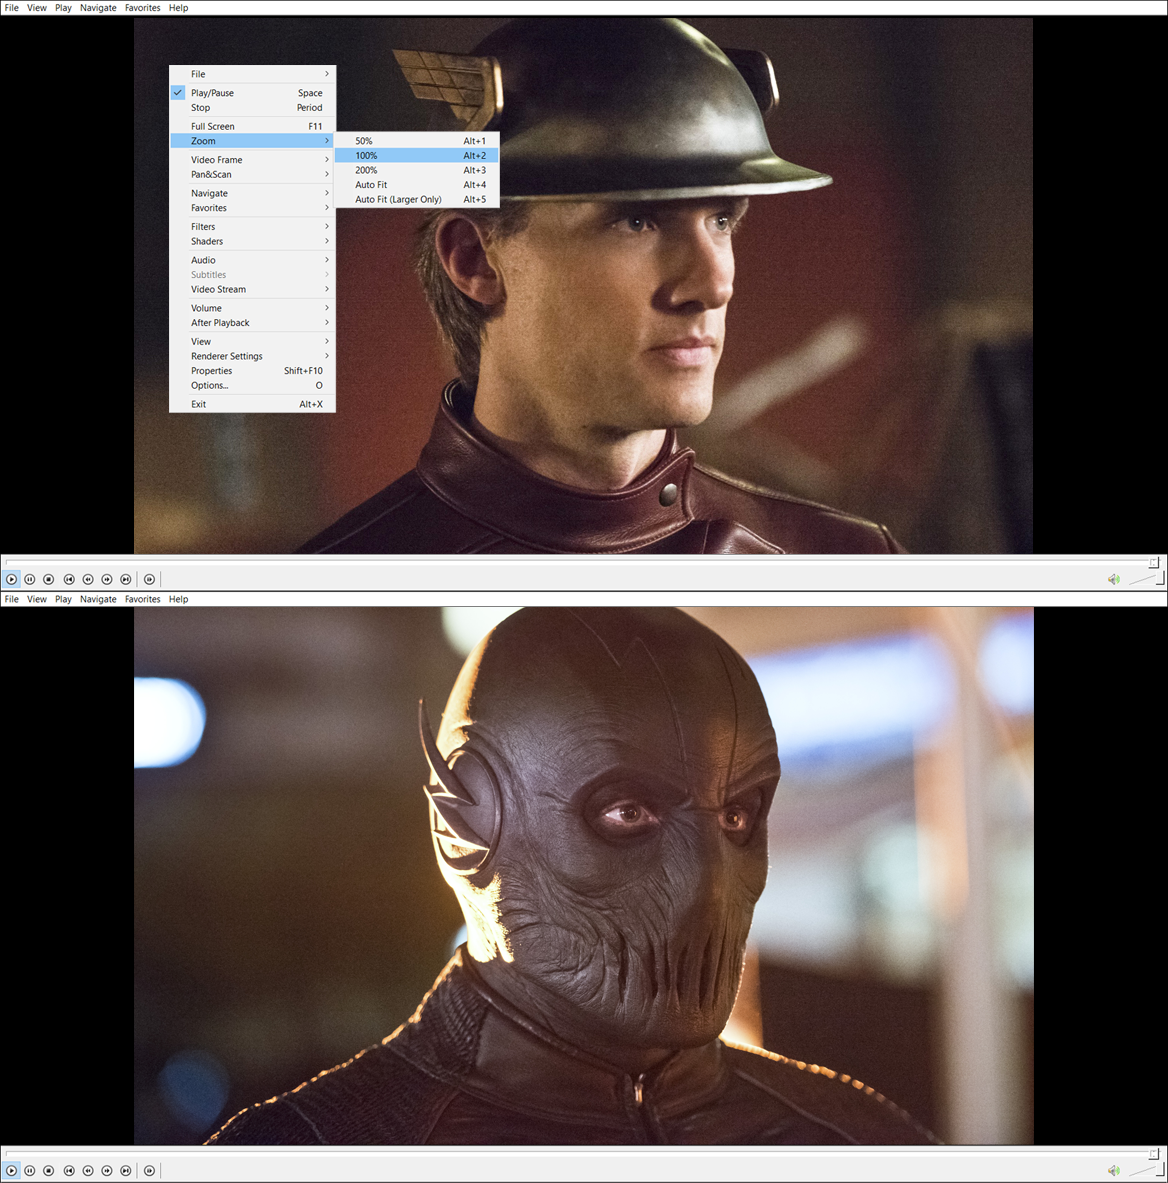This screenshot has height=1183, width=1168.
Task: Open Play menu in bottom player menu bar
Action: (x=63, y=599)
